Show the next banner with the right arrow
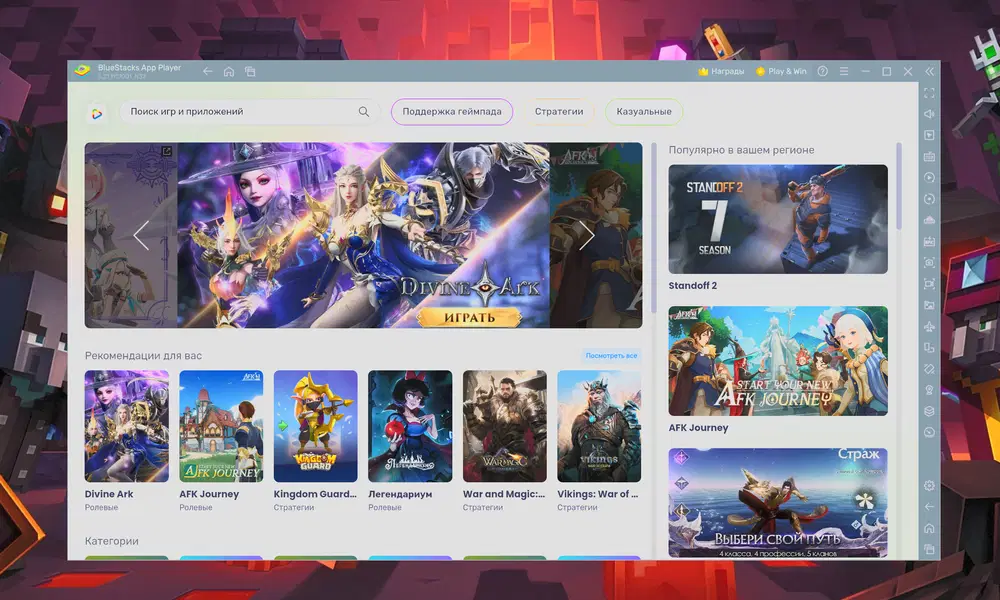 click(x=587, y=235)
